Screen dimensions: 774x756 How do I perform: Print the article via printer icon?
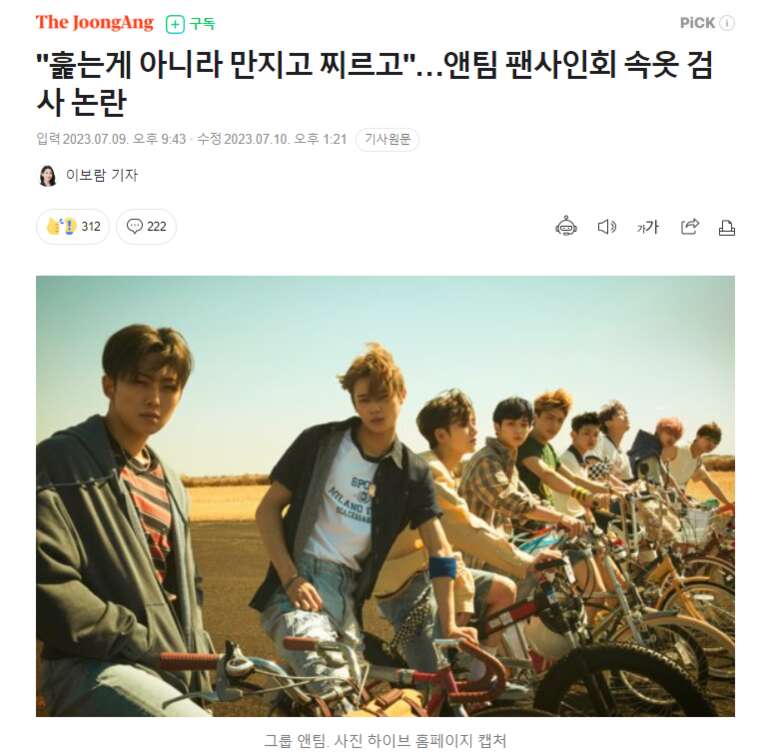pos(726,227)
